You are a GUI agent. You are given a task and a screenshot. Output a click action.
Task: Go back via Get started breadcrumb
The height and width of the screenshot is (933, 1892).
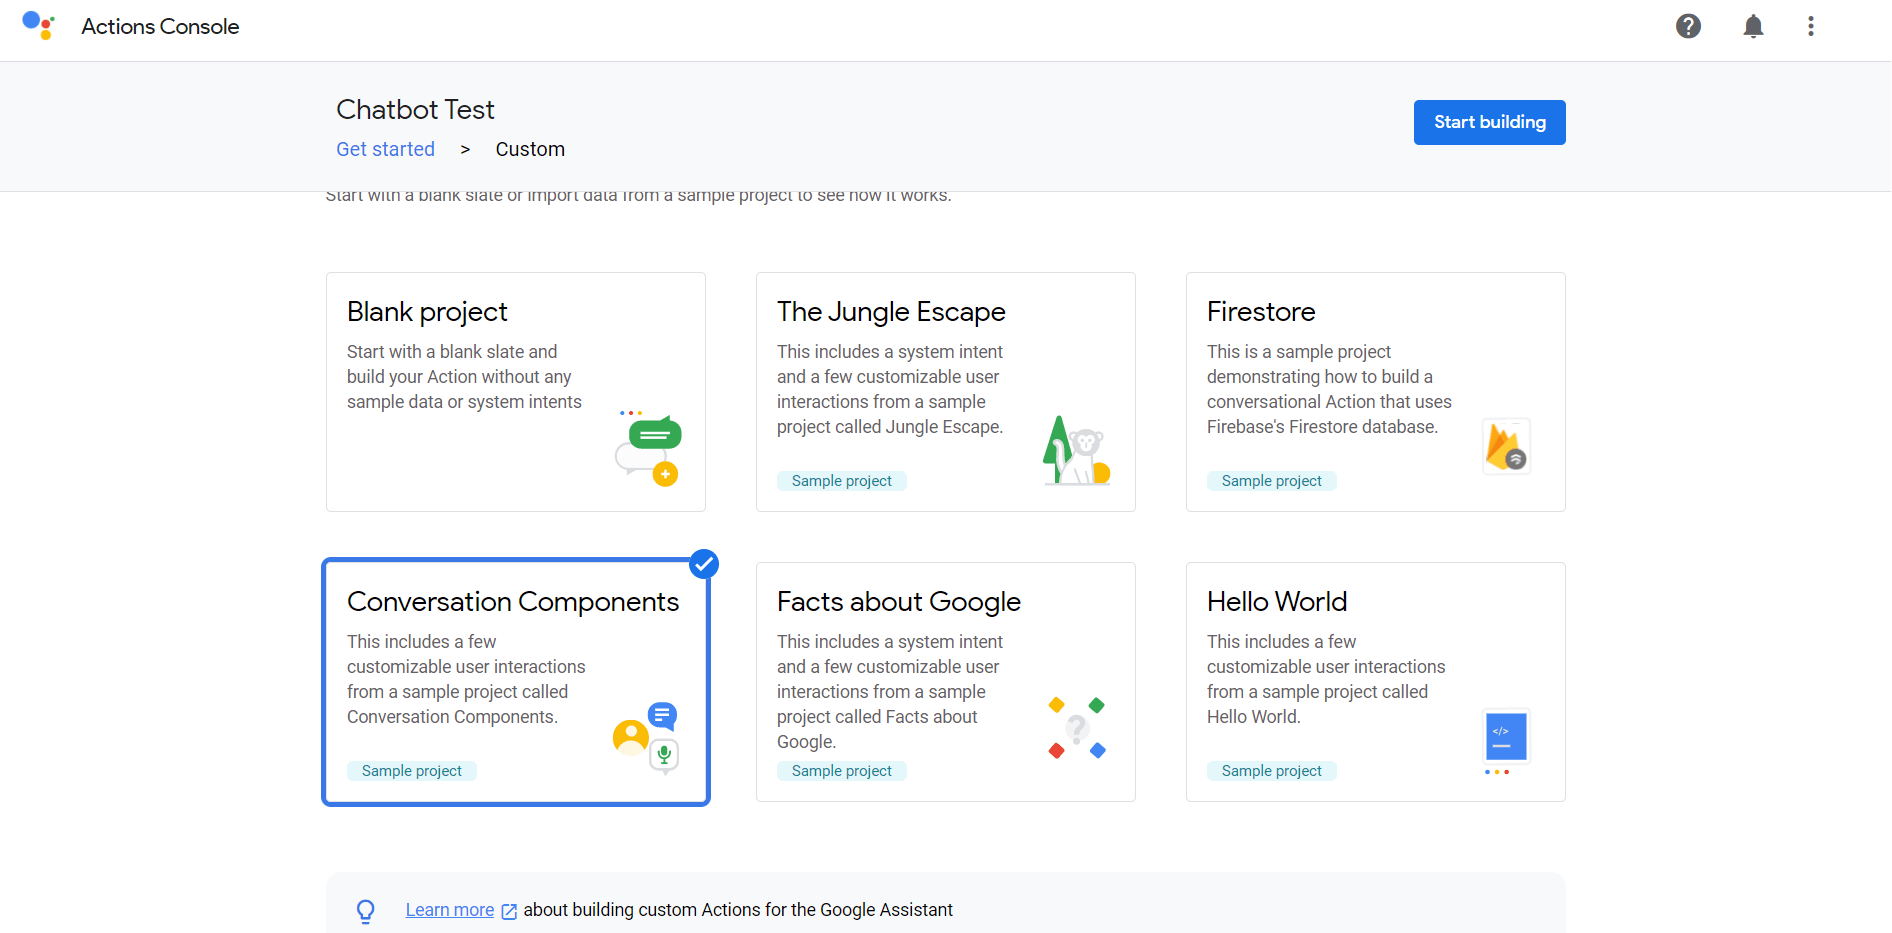point(385,149)
